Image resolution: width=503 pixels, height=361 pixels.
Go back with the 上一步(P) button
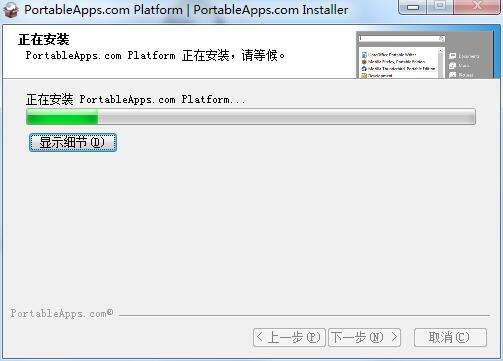point(289,338)
